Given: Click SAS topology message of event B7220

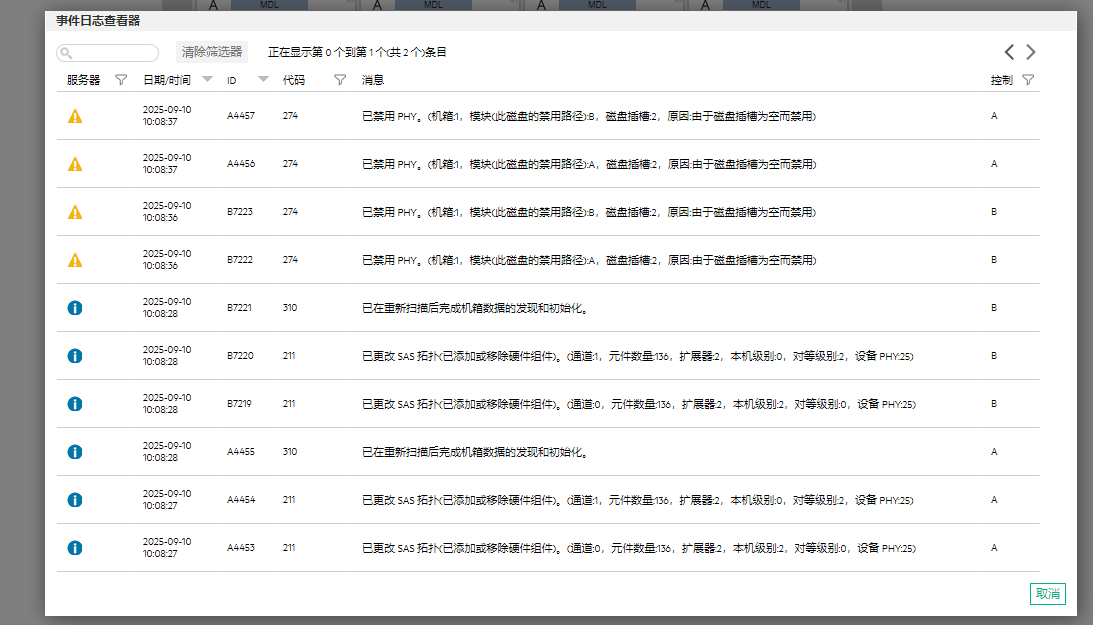Looking at the screenshot, I should (x=637, y=356).
